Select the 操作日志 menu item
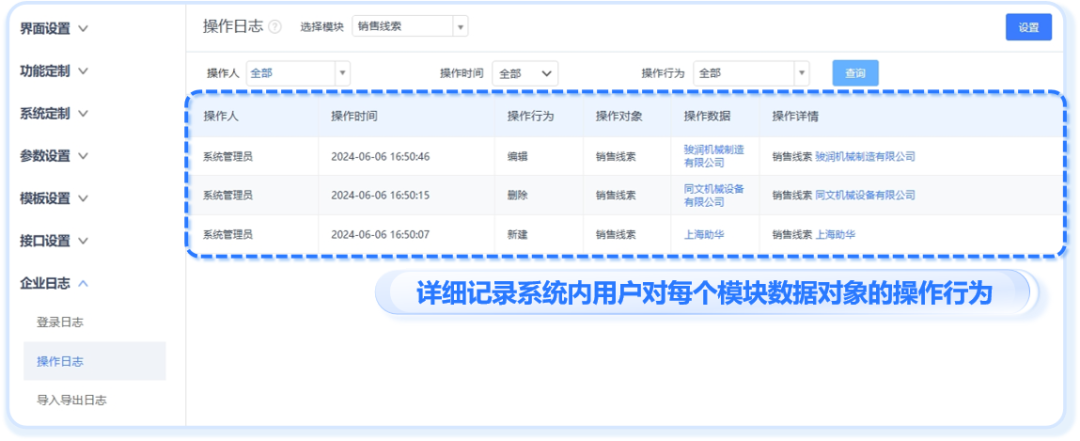The height and width of the screenshot is (441, 1080). [59, 361]
